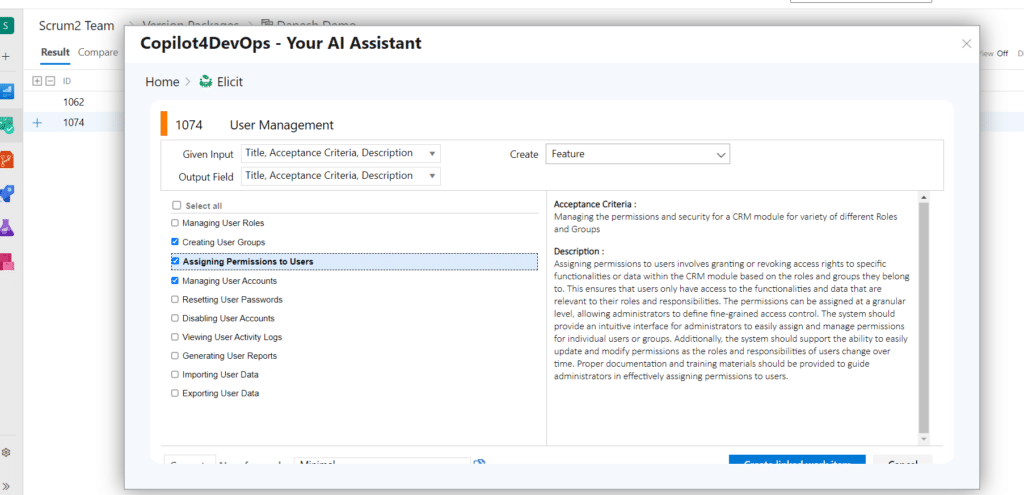The image size is (1024, 495).
Task: Open Artifacts from the left sidebar
Action: (7, 261)
